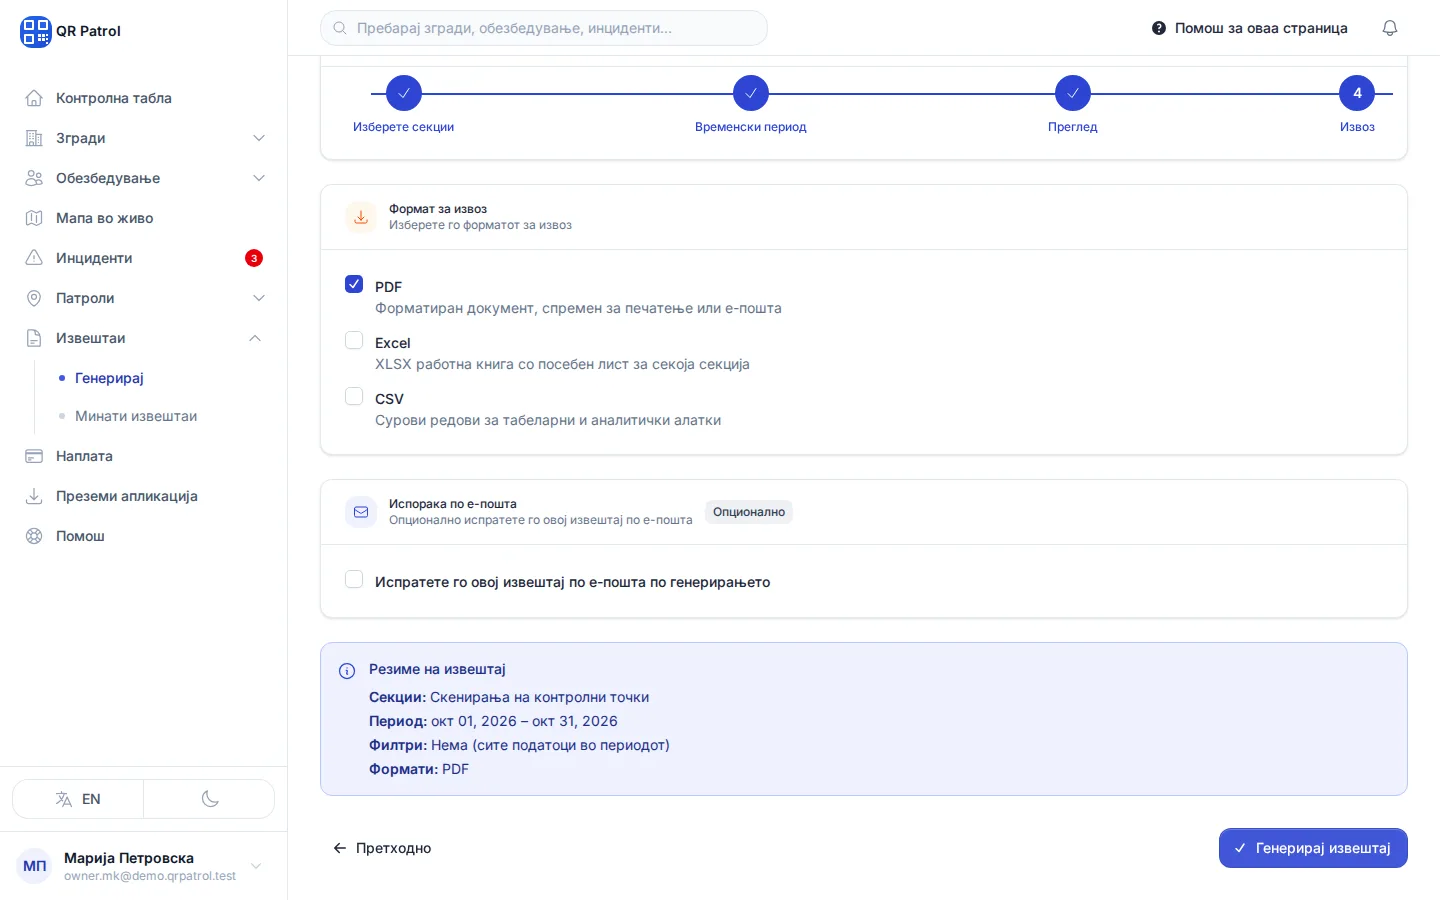The width and height of the screenshot is (1440, 900).
Task: Collapse the Извештаи submenu chevron
Action: [255, 338]
